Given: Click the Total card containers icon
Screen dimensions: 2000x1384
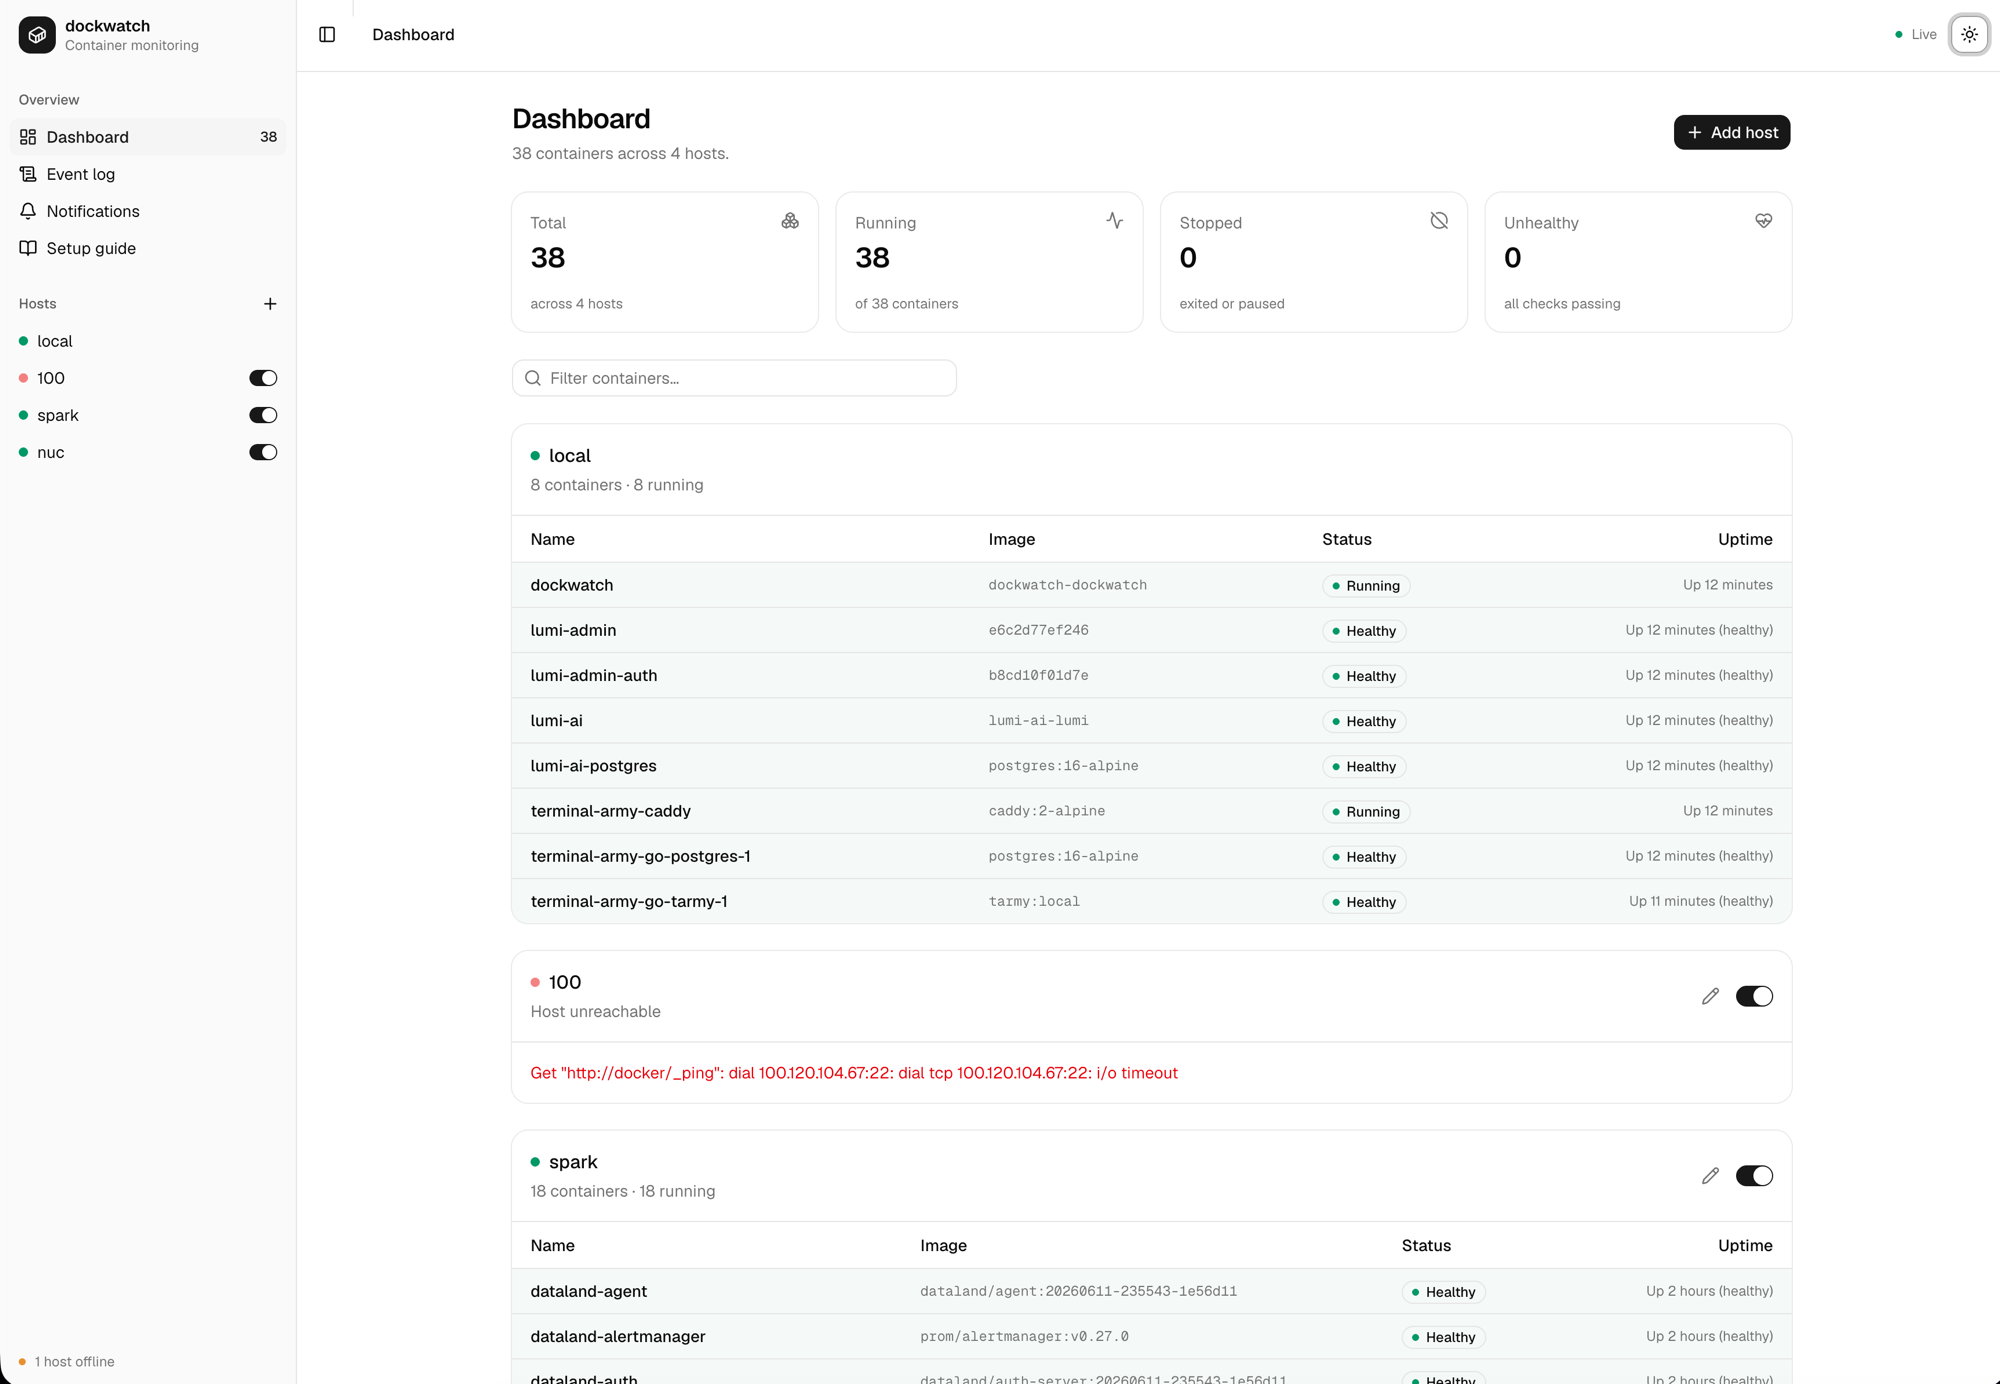Looking at the screenshot, I should coord(790,221).
